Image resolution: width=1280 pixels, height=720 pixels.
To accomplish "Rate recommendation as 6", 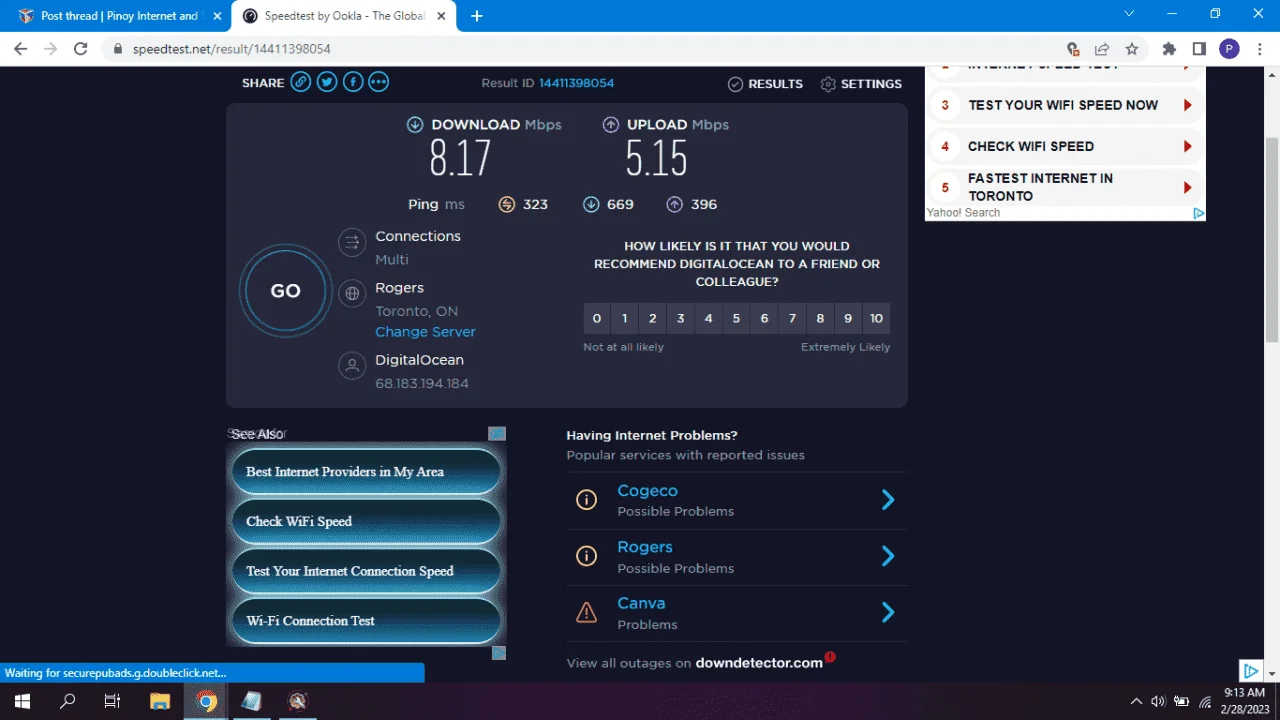I will click(x=765, y=318).
